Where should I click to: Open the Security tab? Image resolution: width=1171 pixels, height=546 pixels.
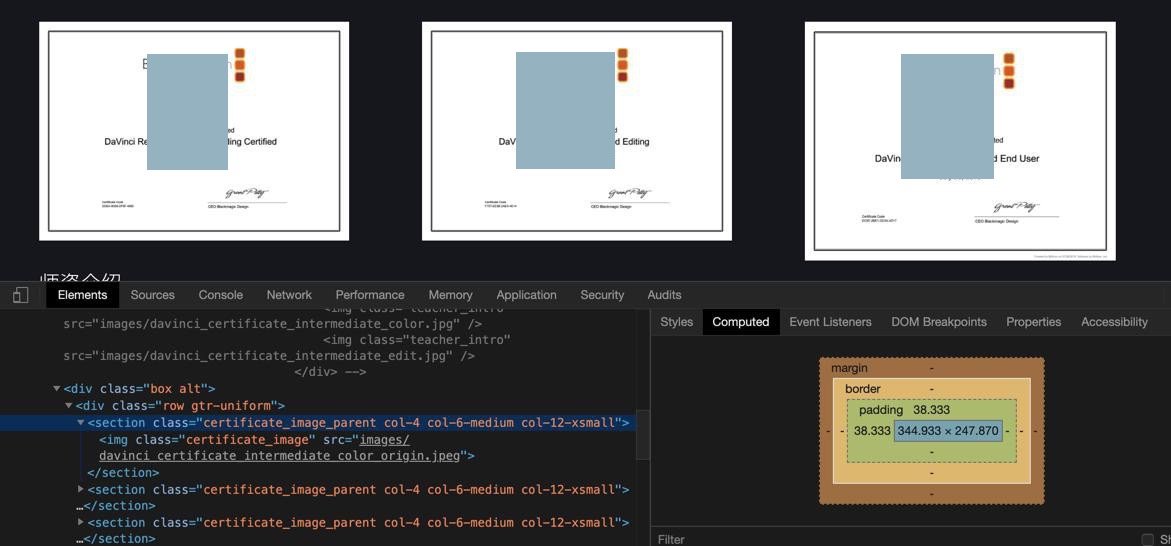tap(602, 295)
